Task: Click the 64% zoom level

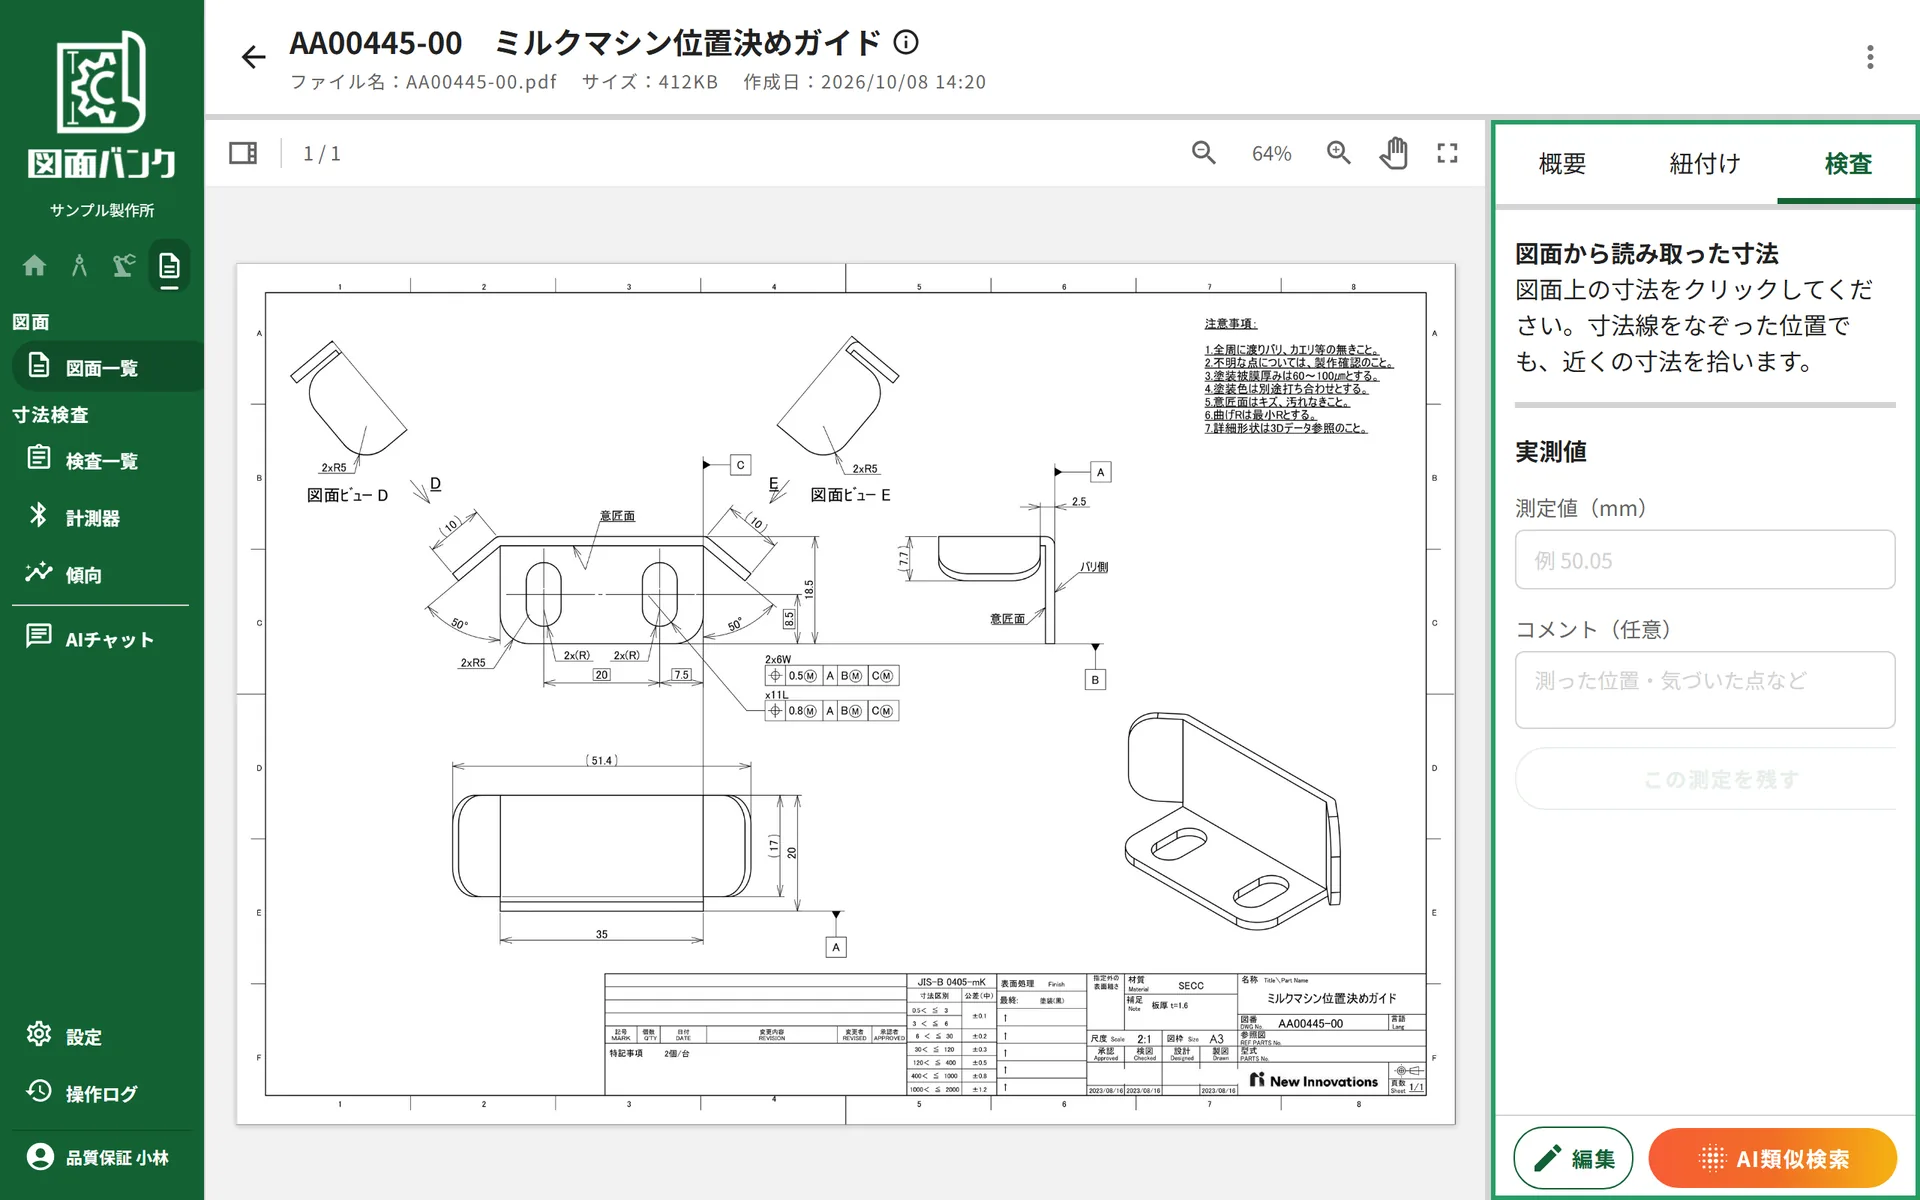Action: click(x=1271, y=154)
